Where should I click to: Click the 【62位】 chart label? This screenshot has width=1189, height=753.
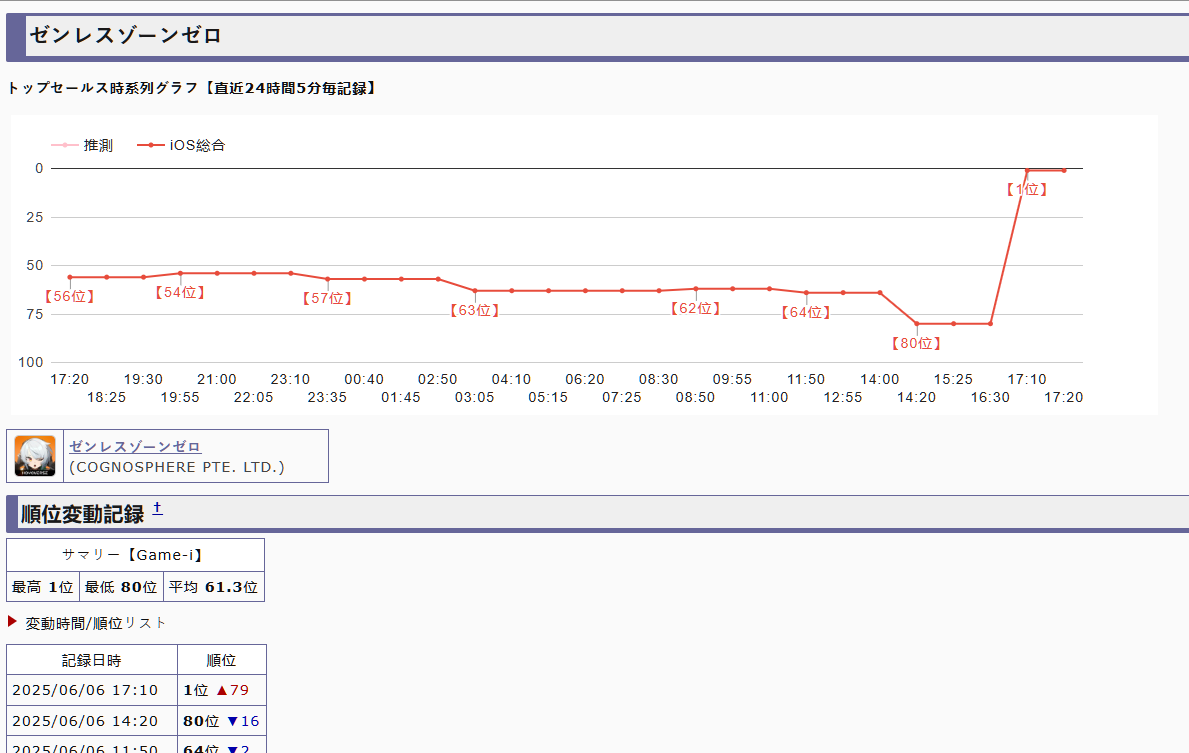coord(695,309)
